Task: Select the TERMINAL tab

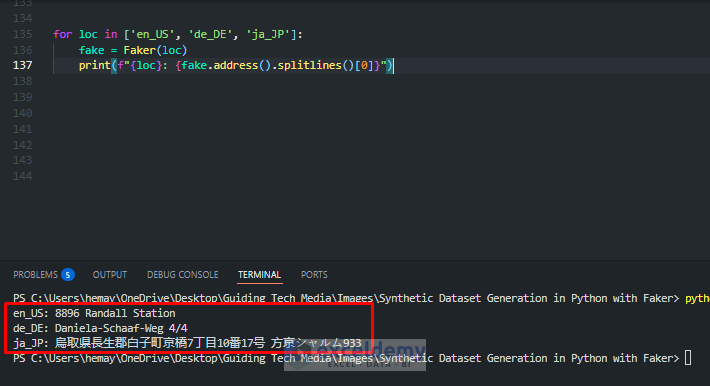Action: (259, 275)
